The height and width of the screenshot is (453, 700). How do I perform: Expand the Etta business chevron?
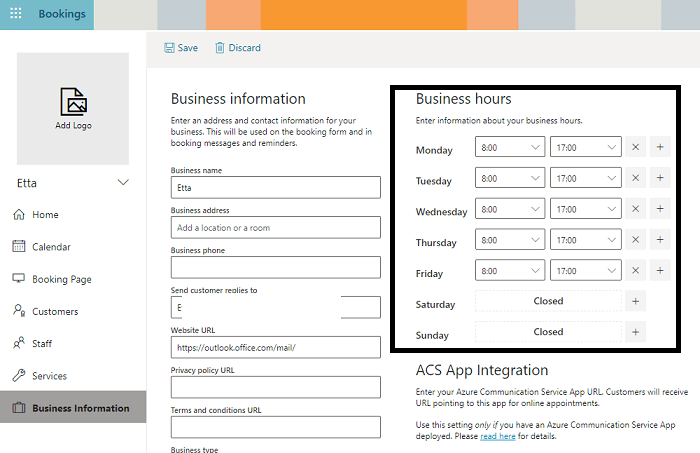coord(123,183)
